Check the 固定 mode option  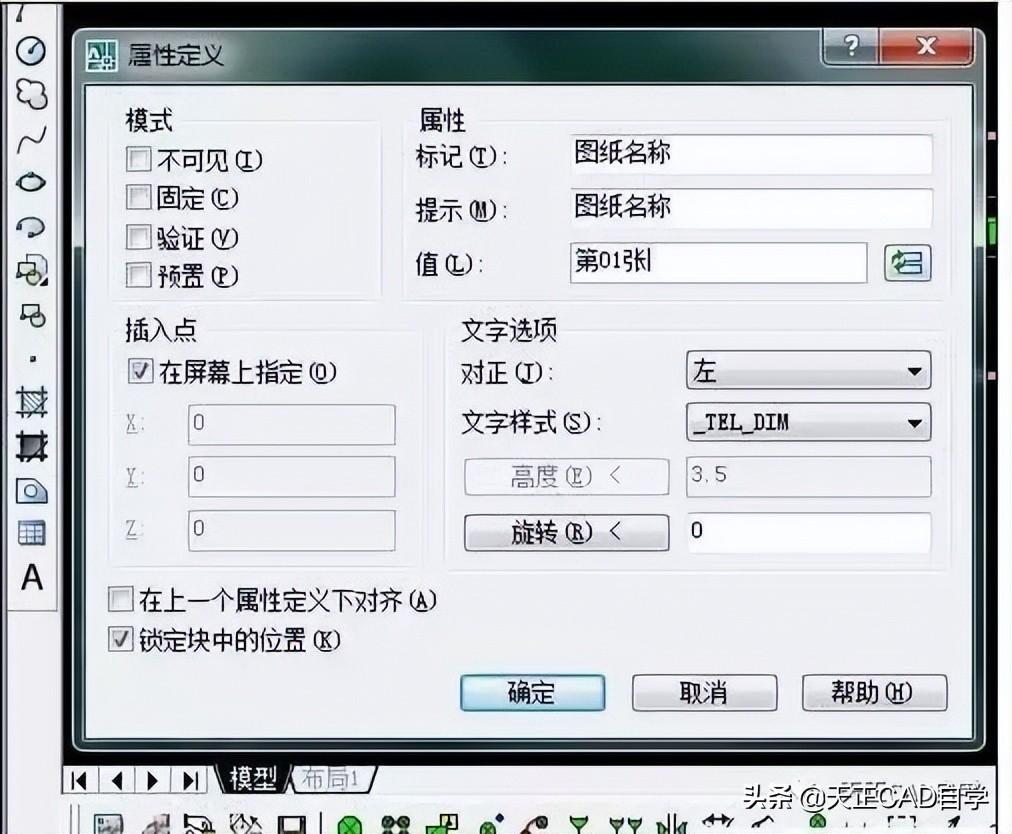point(137,198)
